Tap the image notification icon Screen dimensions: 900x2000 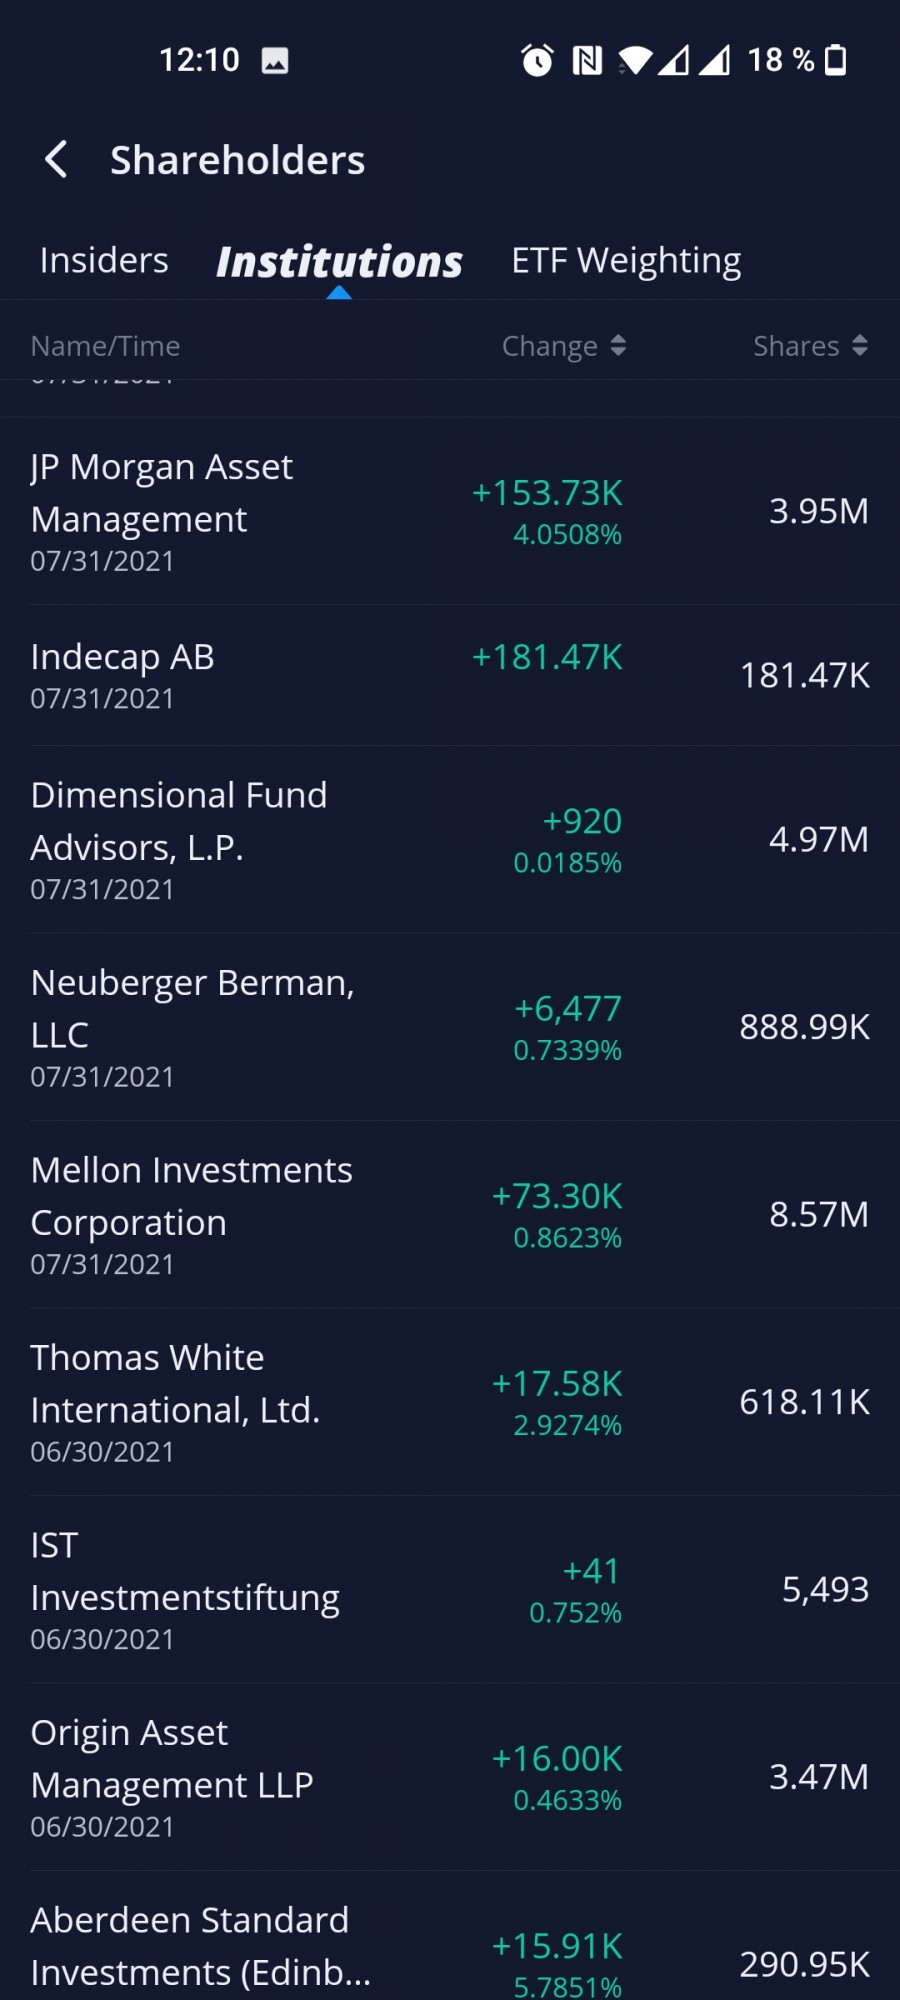coord(275,61)
